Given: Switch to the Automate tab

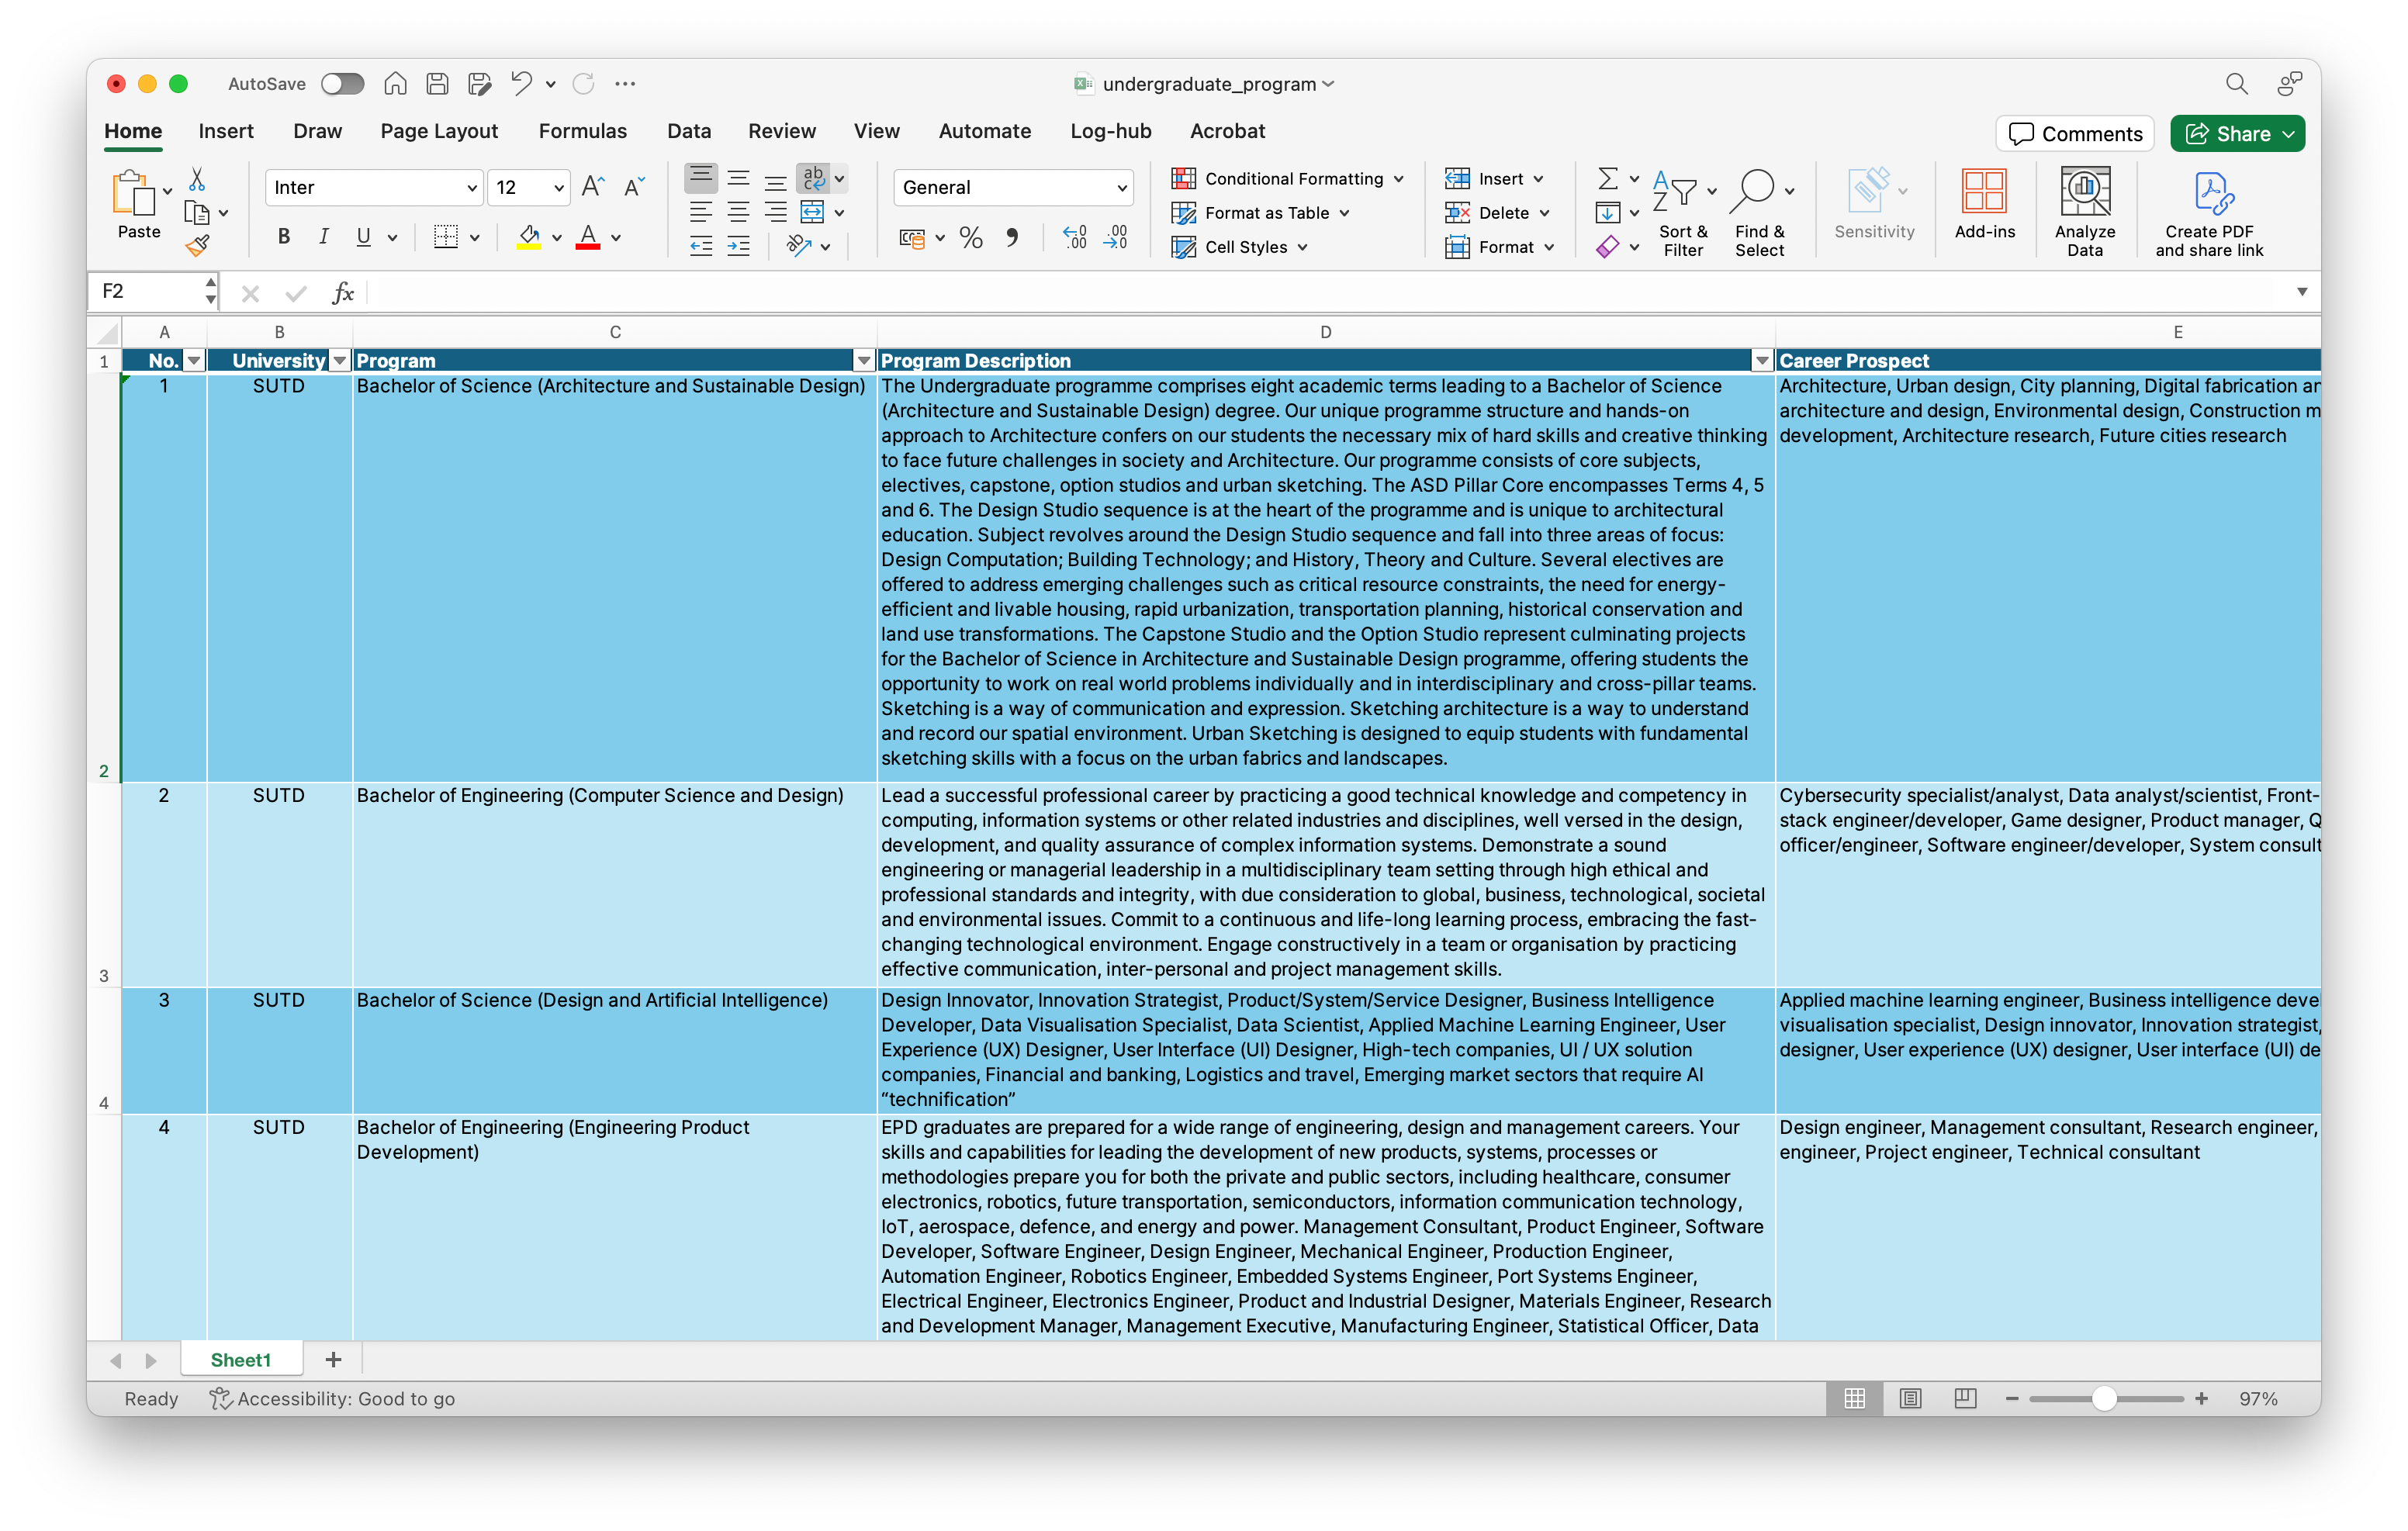Looking at the screenshot, I should (x=984, y=131).
